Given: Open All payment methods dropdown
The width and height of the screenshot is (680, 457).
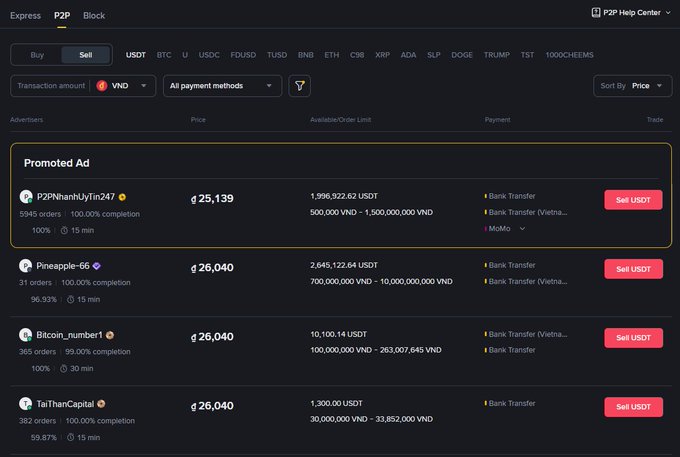Looking at the screenshot, I should click(x=222, y=86).
